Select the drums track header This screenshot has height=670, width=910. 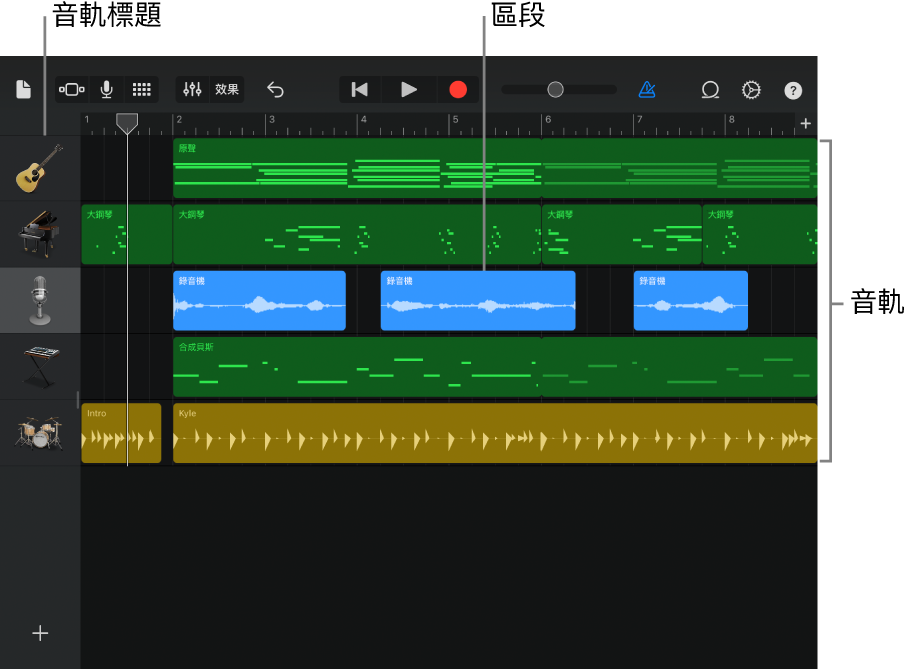coord(40,433)
